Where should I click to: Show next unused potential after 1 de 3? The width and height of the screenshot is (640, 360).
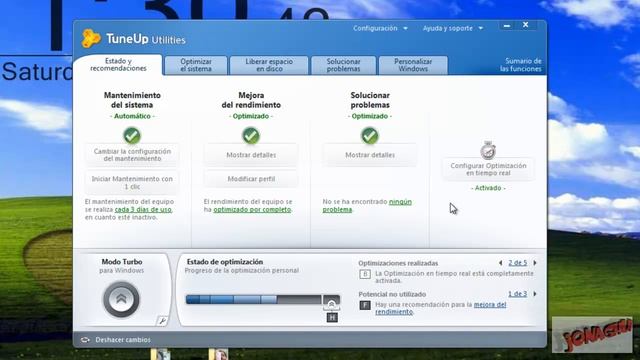tap(535, 294)
